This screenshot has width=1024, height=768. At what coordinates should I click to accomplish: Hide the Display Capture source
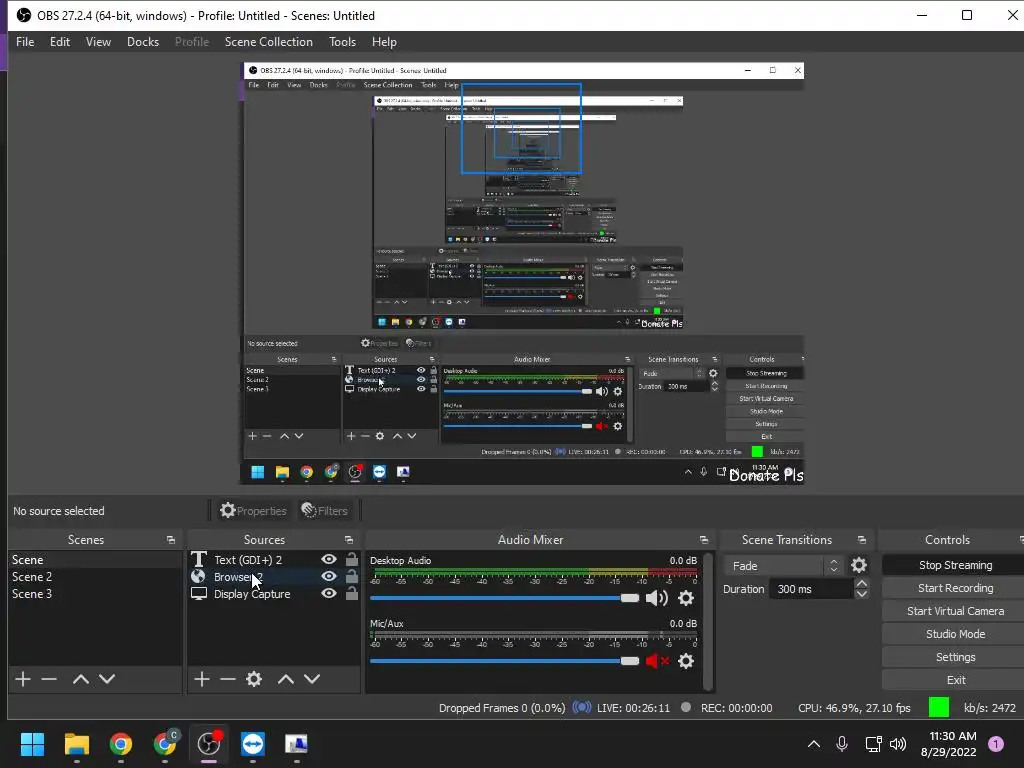[329, 593]
